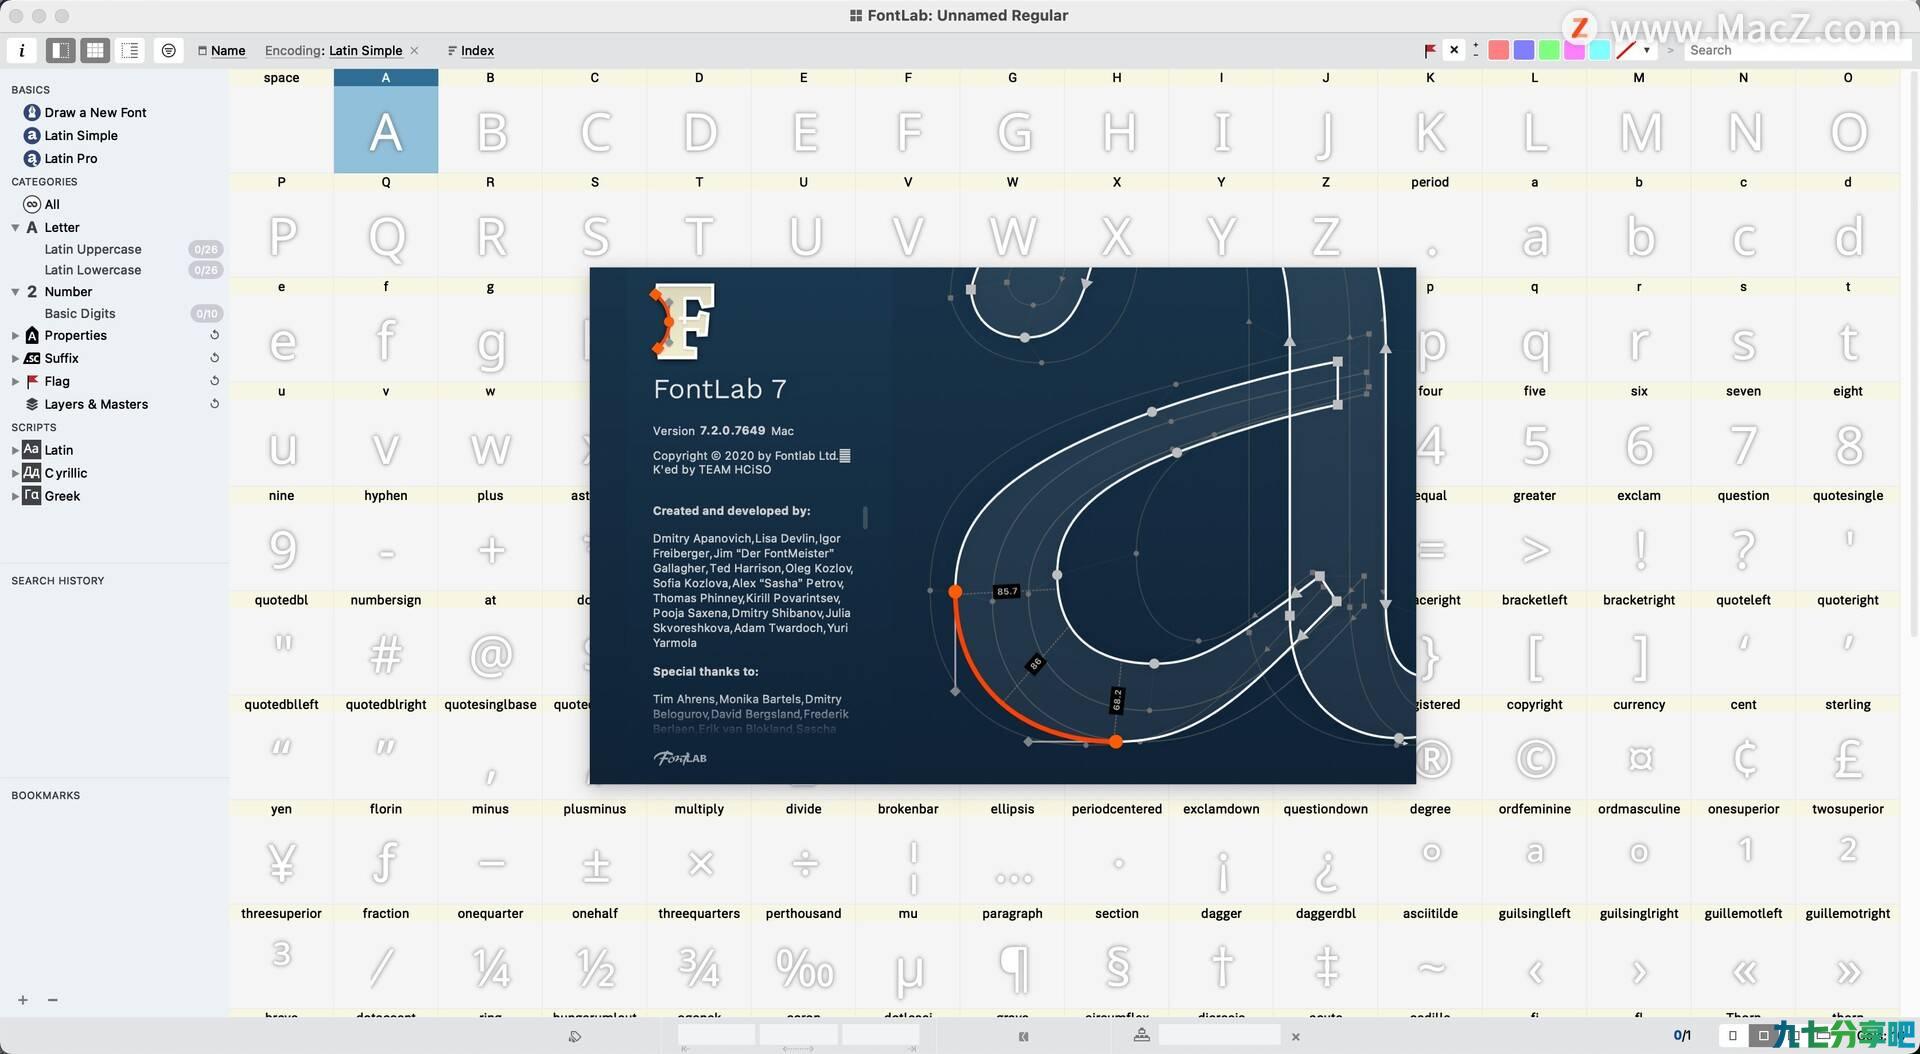Click the clear flag X button

tap(1454, 49)
